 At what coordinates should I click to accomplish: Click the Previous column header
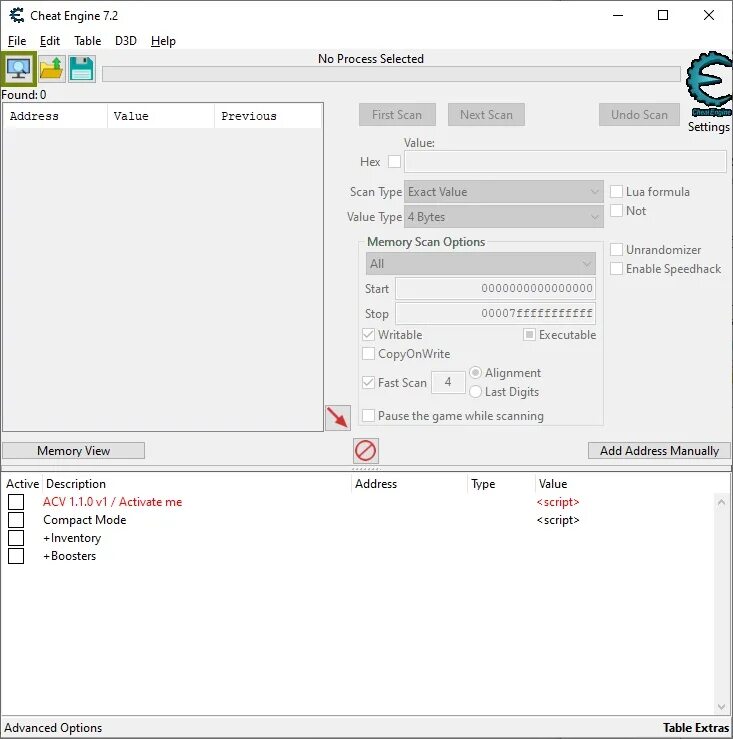coord(268,116)
